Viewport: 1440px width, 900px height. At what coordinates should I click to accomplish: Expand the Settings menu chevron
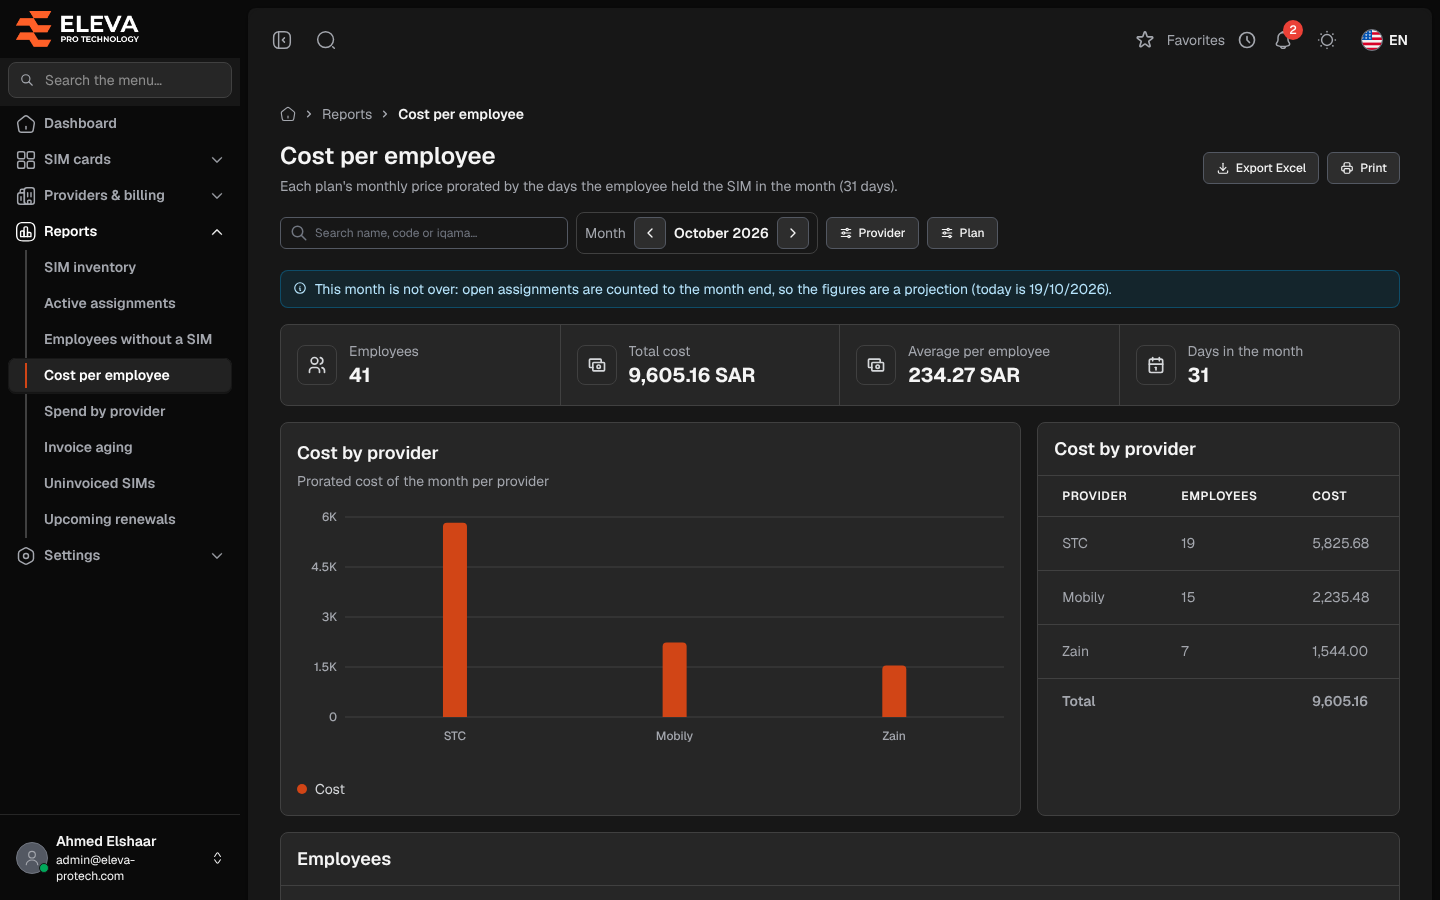click(217, 555)
